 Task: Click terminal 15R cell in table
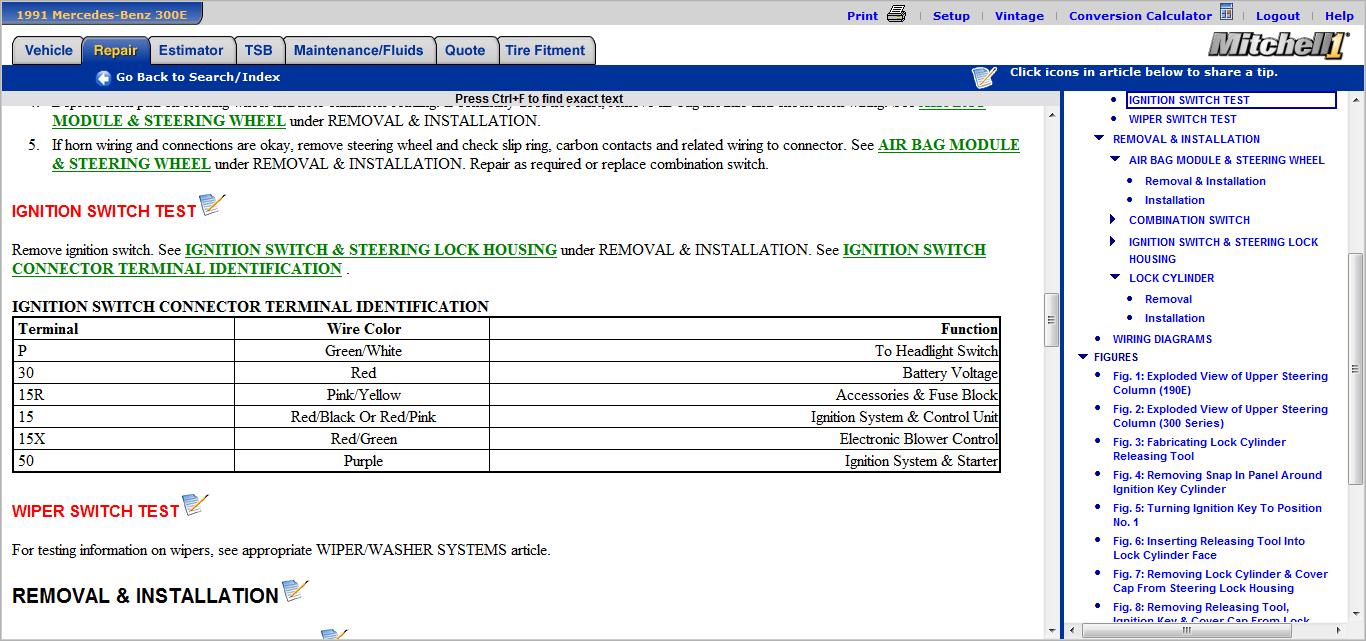pyautogui.click(x=124, y=395)
